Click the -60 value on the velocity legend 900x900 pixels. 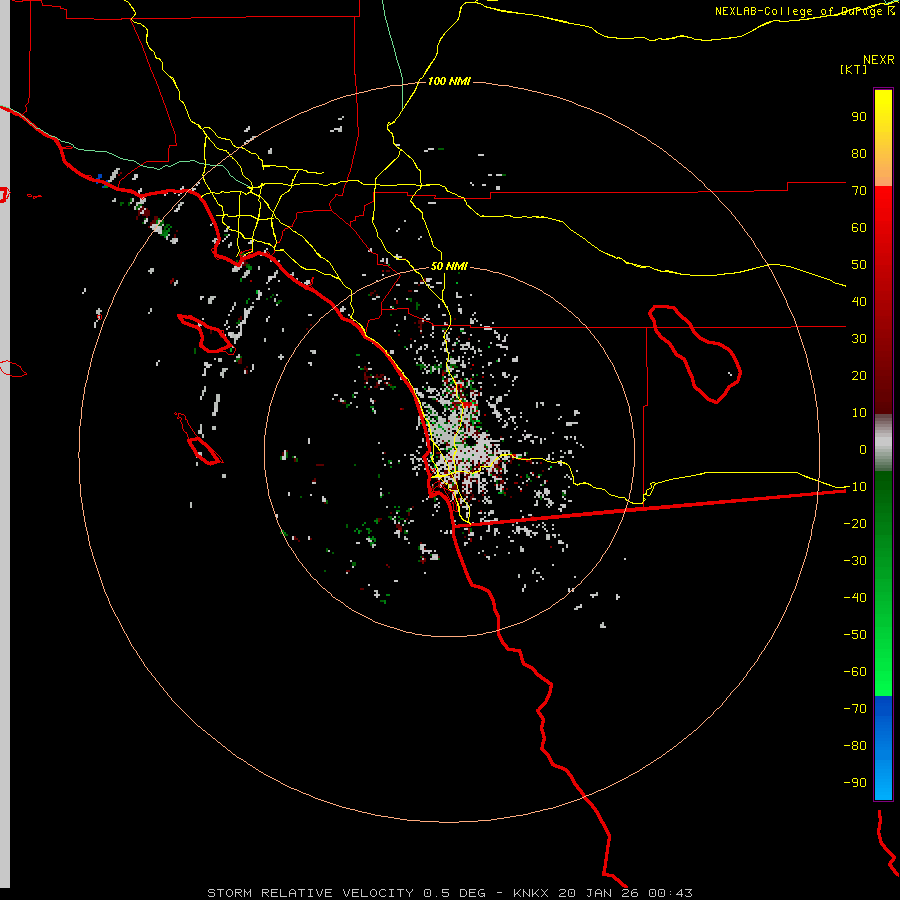pos(855,672)
